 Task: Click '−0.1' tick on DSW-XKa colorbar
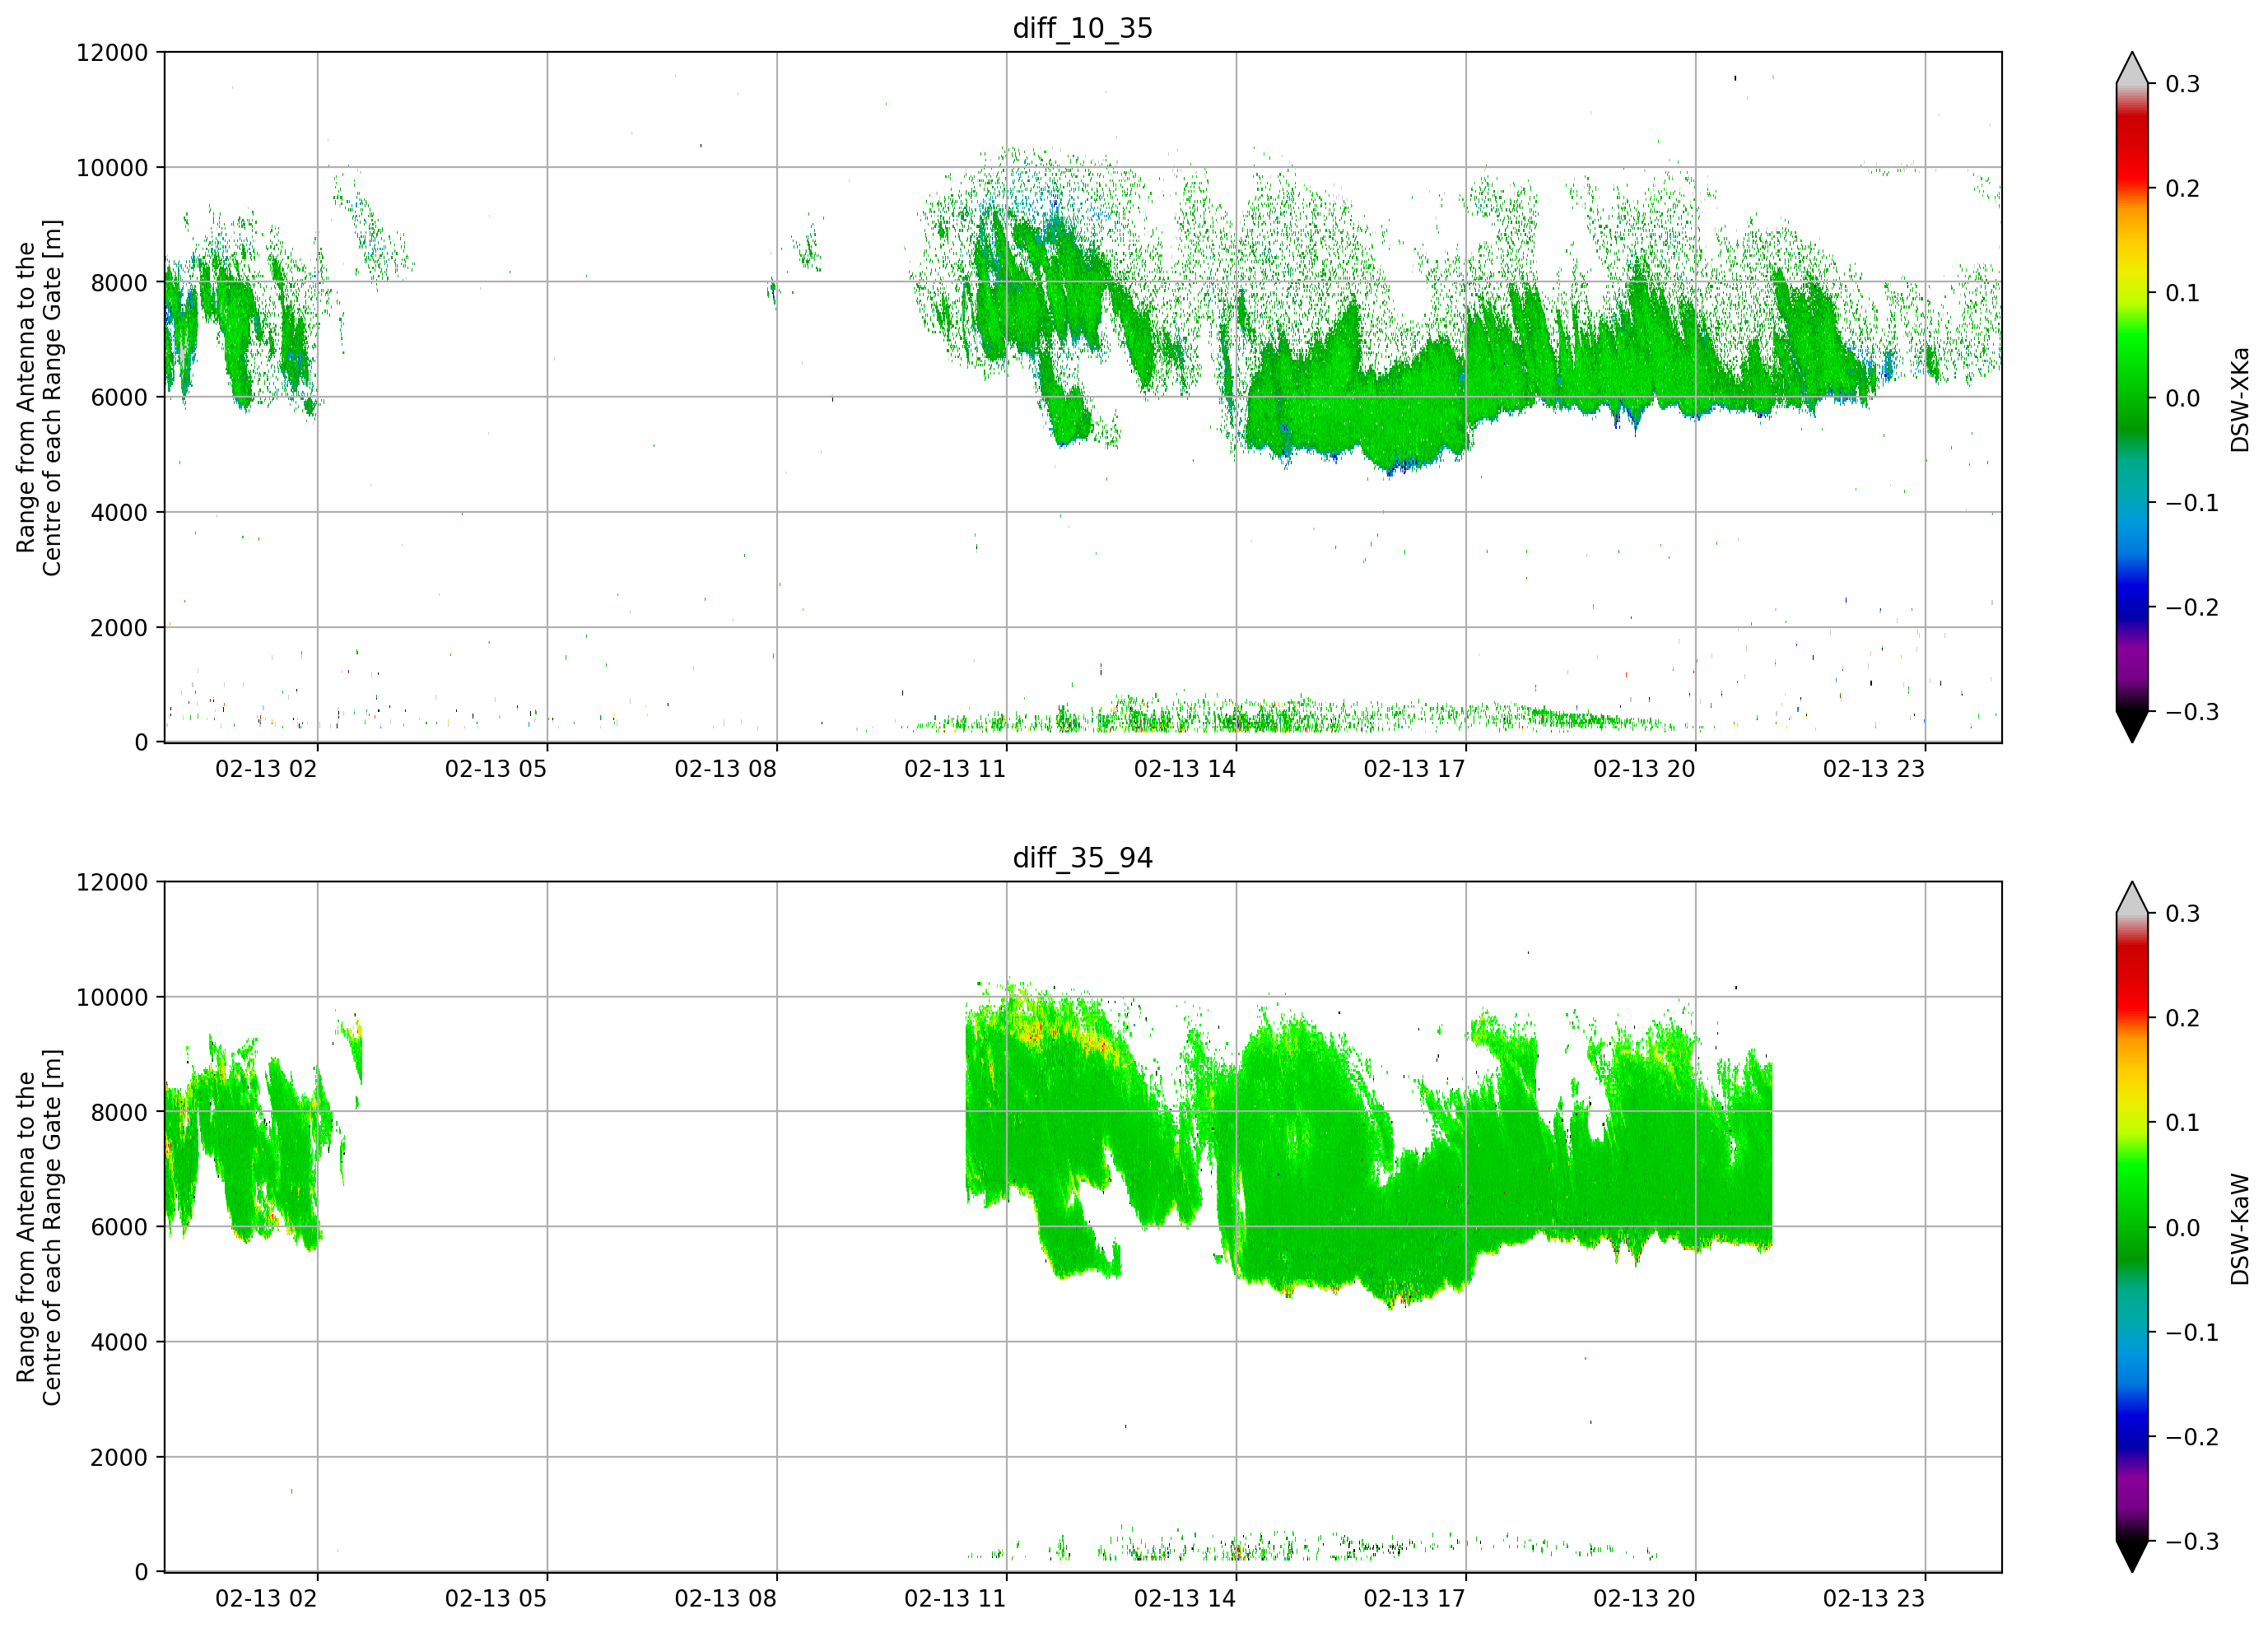[x=2192, y=504]
